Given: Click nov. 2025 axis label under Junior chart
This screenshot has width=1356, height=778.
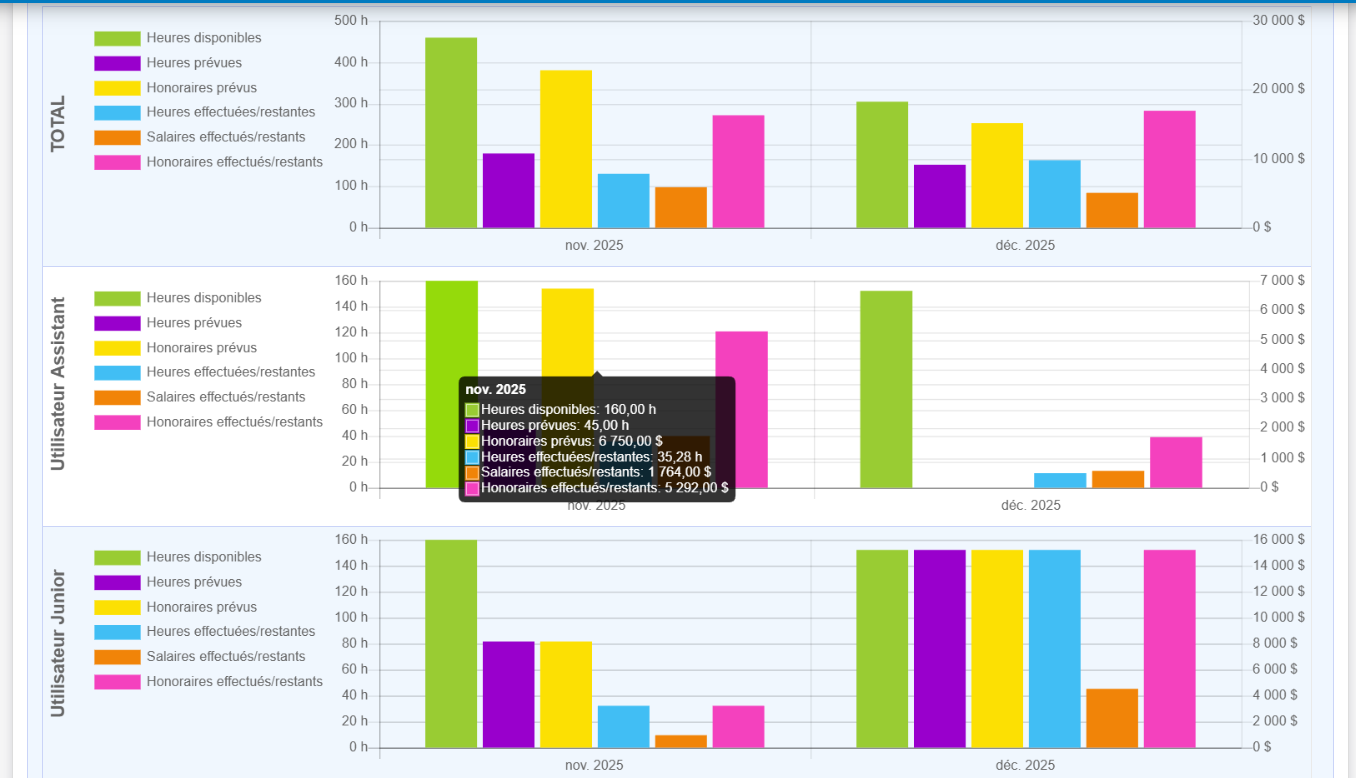Looking at the screenshot, I should pyautogui.click(x=594, y=765).
